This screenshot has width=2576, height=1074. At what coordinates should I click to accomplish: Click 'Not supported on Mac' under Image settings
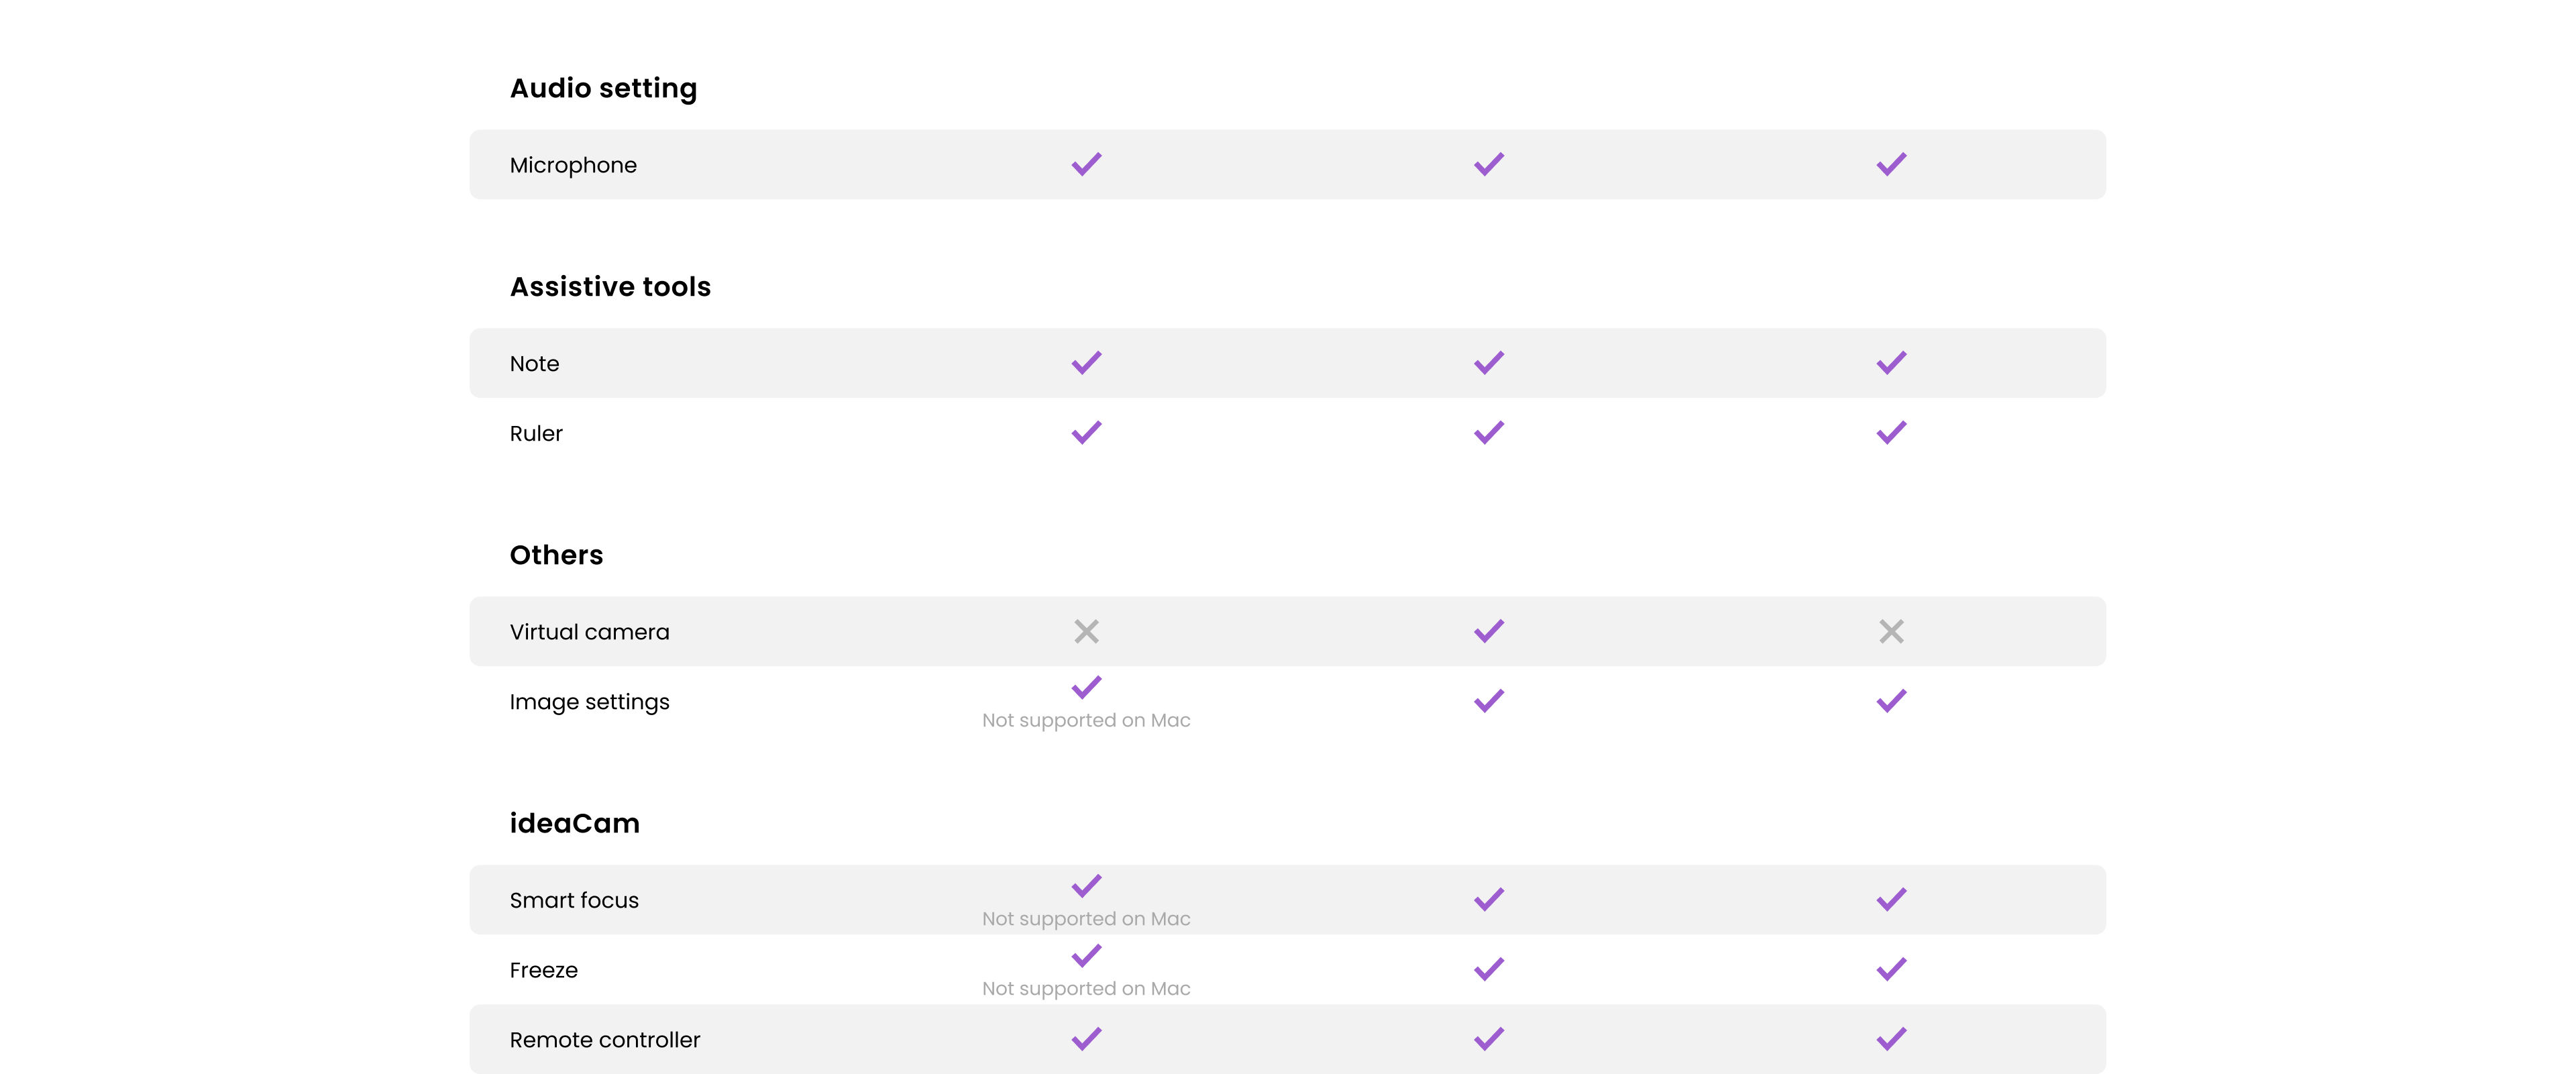click(1086, 720)
